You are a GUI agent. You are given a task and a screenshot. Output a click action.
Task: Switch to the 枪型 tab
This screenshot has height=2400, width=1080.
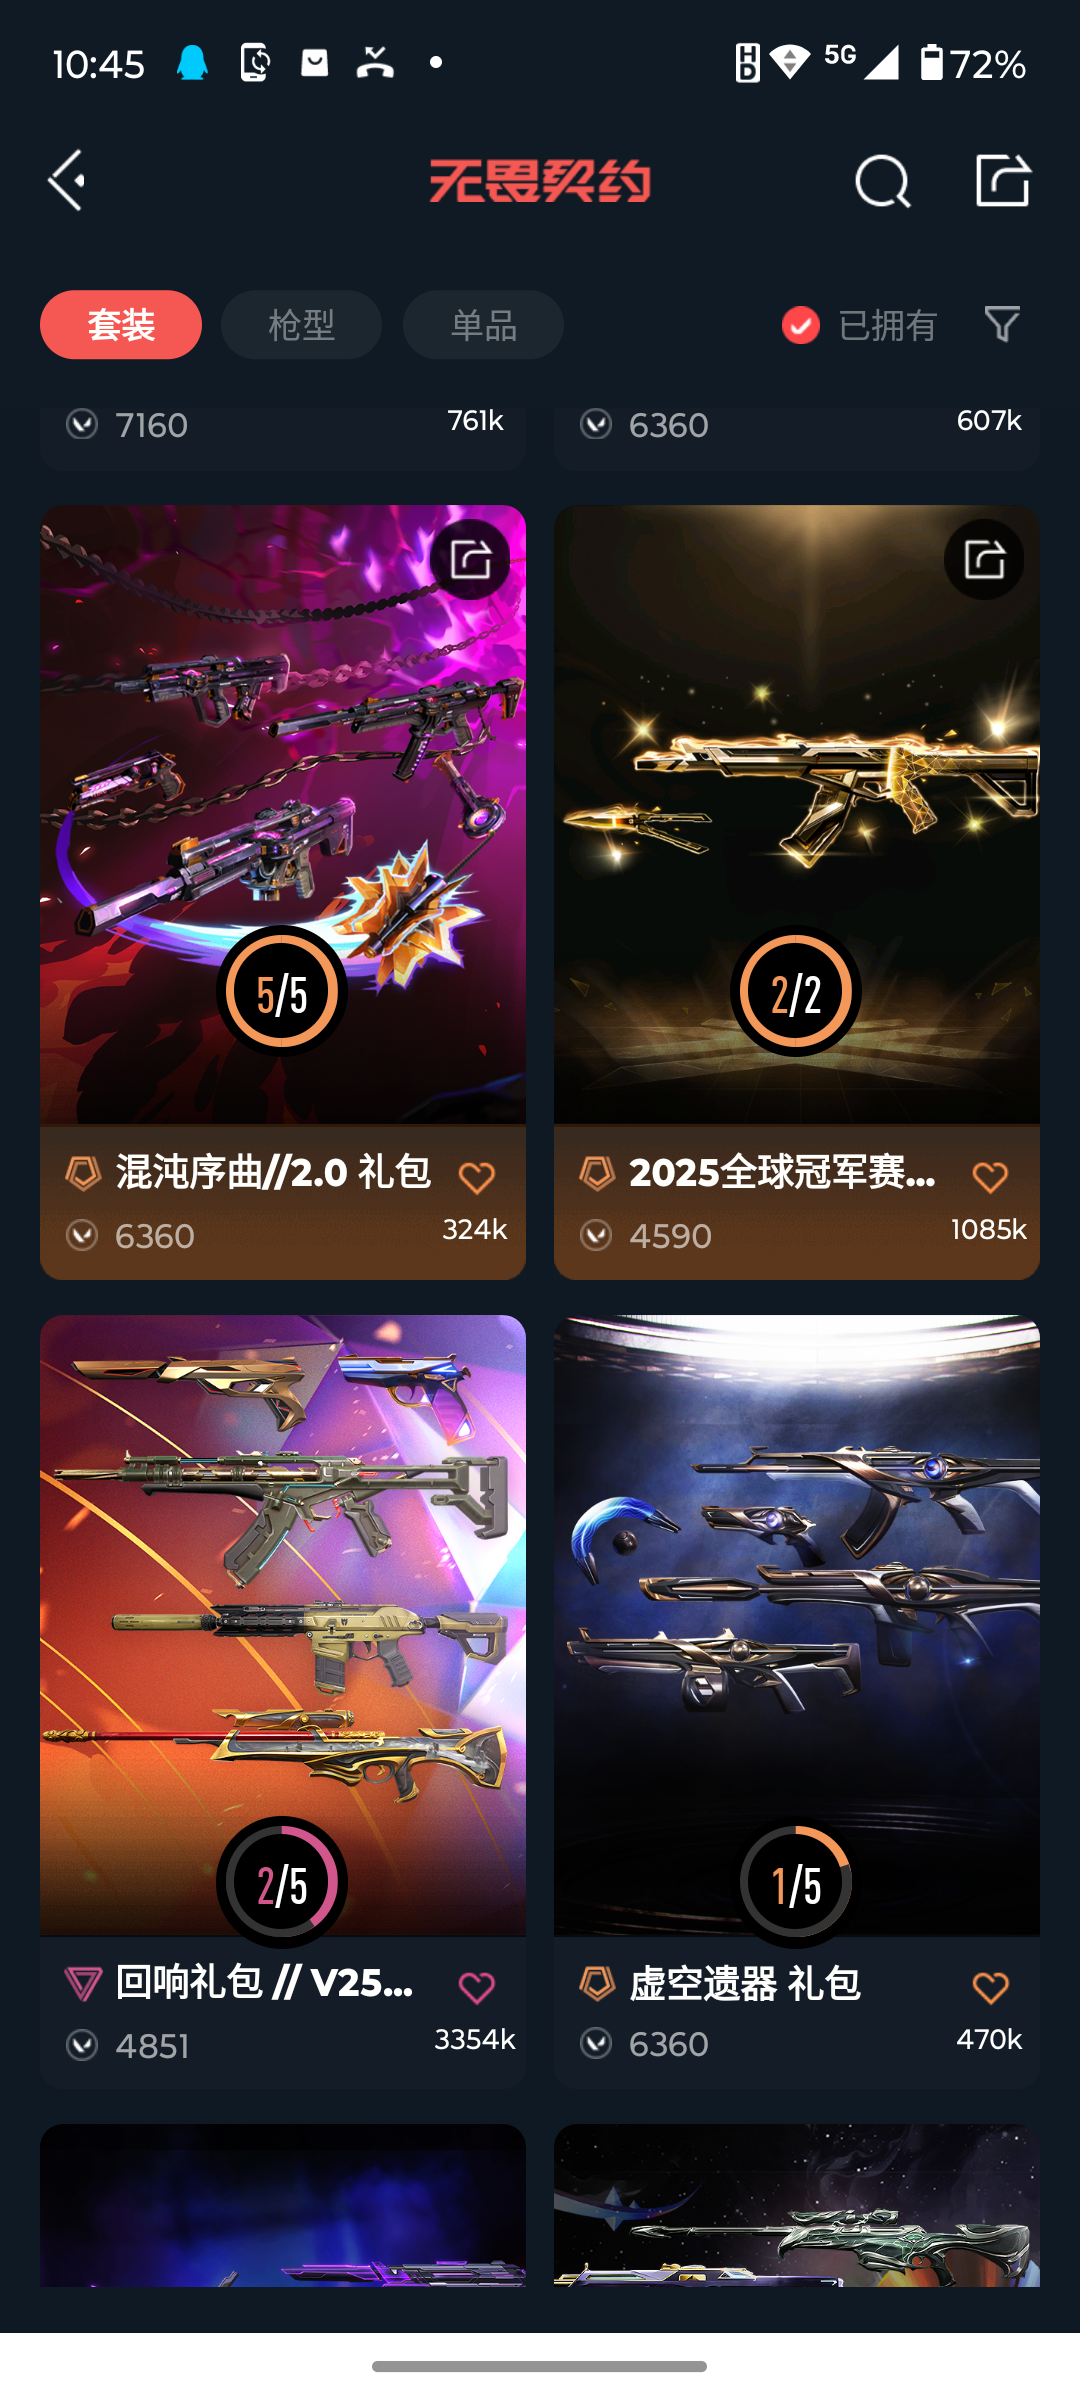pos(301,325)
